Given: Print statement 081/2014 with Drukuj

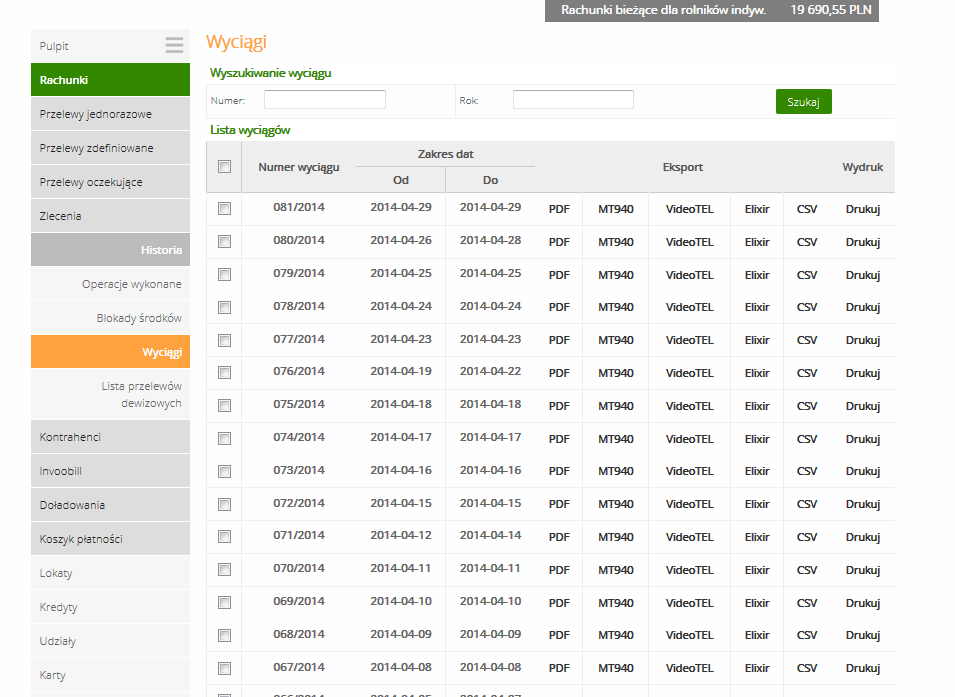Looking at the screenshot, I should (x=863, y=209).
